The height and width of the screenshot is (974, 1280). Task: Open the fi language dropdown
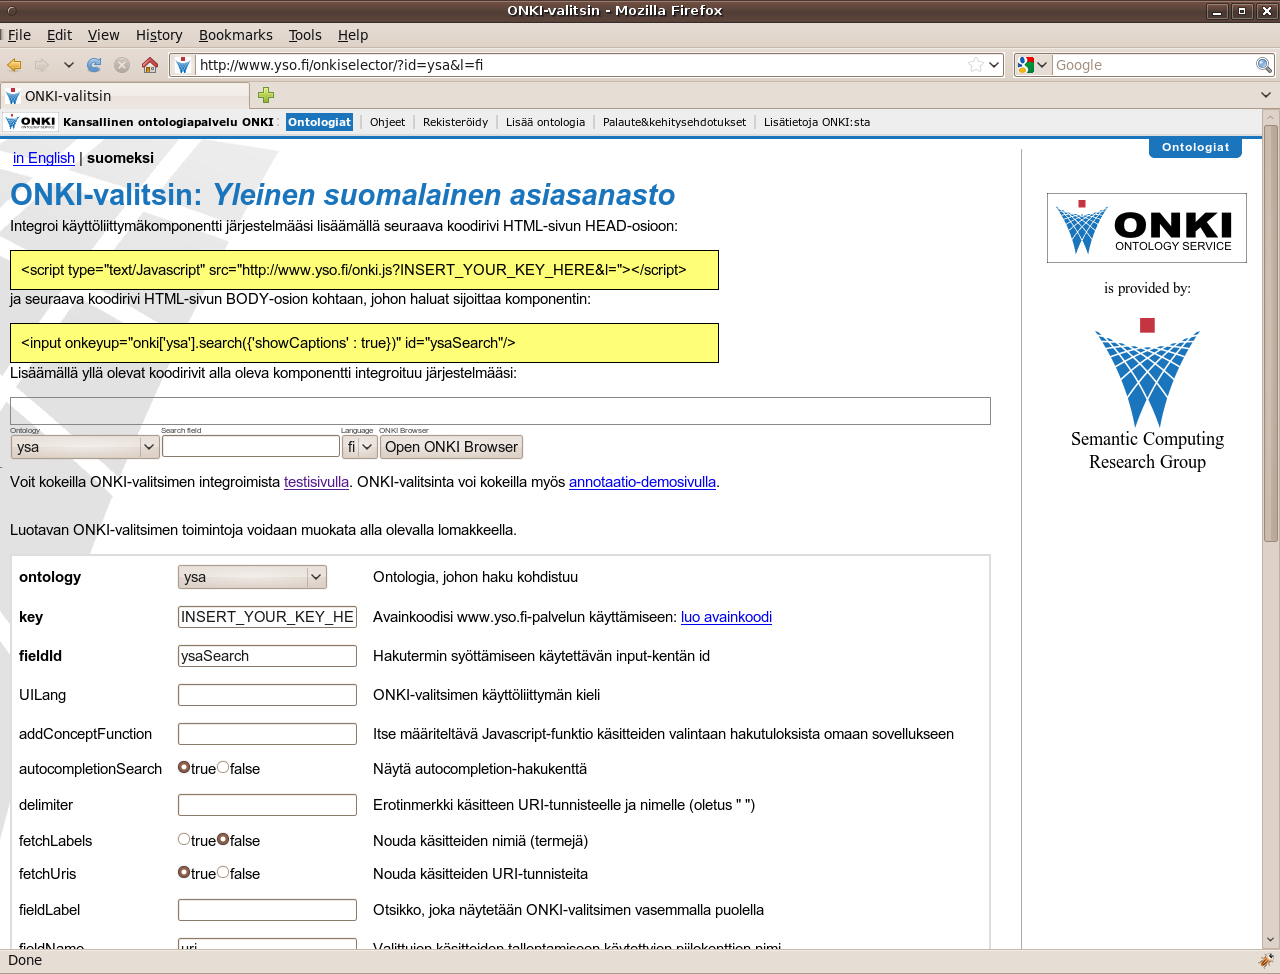pos(359,447)
